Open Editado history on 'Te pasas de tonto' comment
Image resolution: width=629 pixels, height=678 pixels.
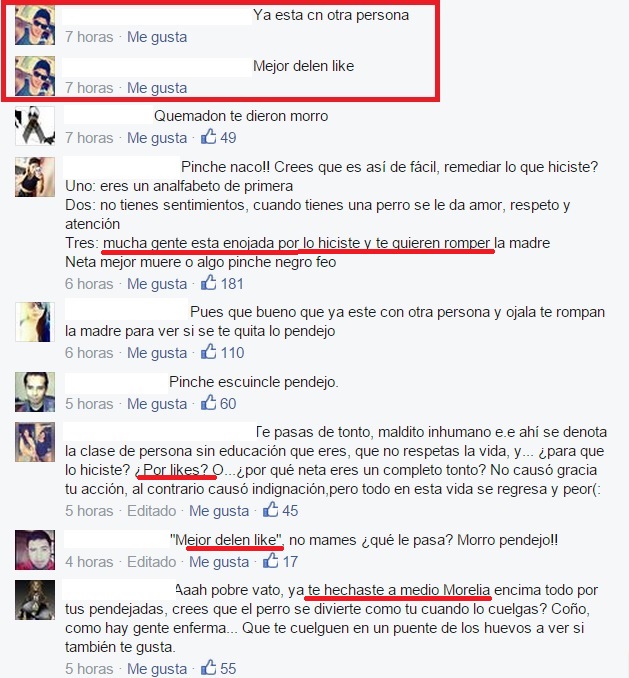click(x=152, y=511)
